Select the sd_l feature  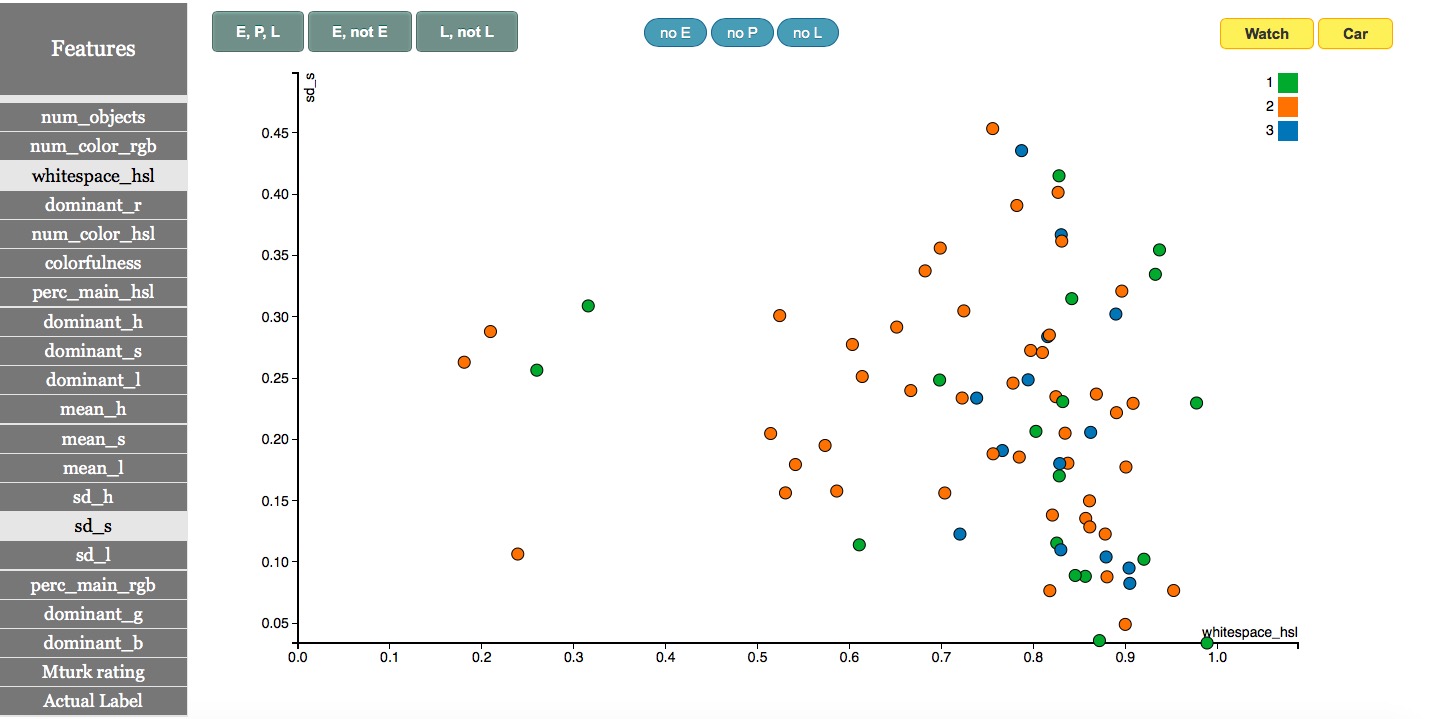coord(93,555)
